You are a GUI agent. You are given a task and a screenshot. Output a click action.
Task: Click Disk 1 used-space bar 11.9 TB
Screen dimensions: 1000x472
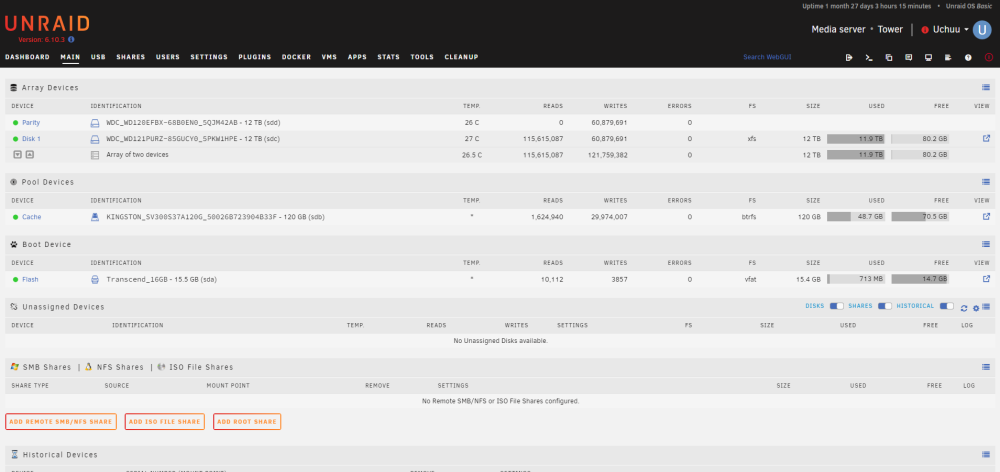tap(856, 138)
